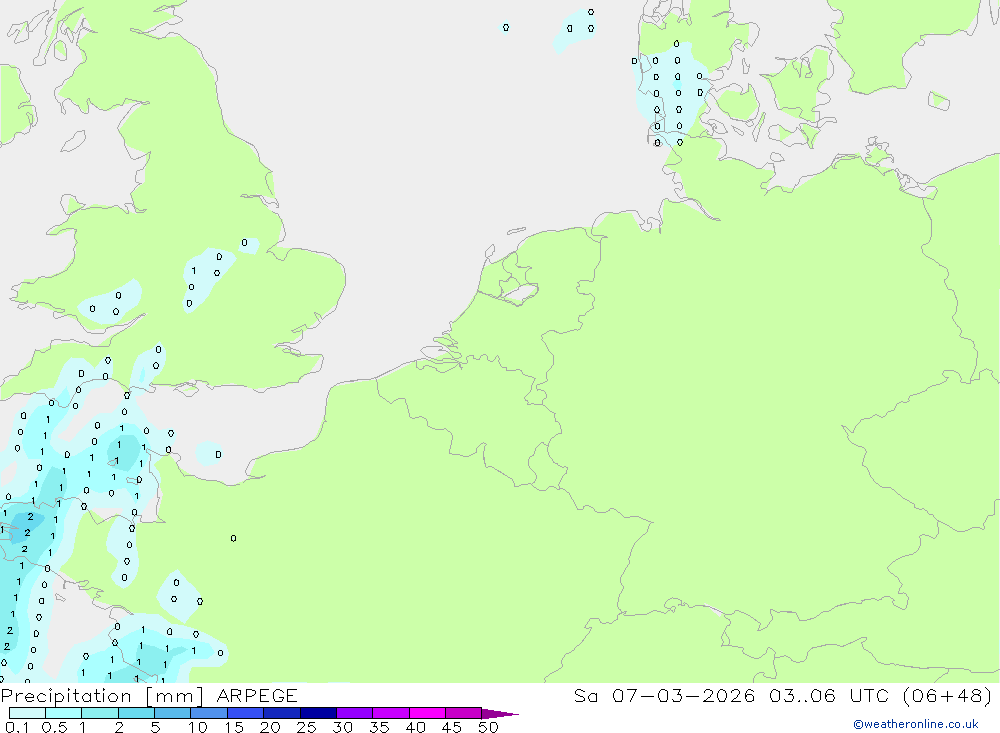Click the 0.5–1 mm legend color swatch
Screen dimensions: 1000x733
pyautogui.click(x=64, y=713)
